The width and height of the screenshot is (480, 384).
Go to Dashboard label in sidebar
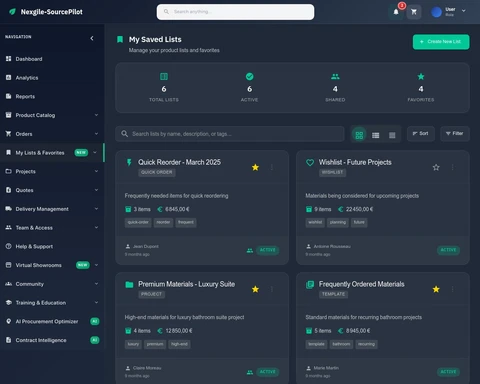(x=29, y=59)
